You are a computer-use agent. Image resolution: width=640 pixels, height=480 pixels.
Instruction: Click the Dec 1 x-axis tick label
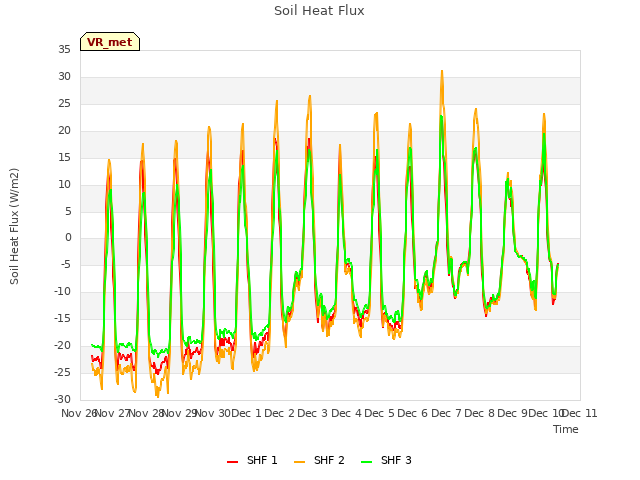(x=246, y=413)
